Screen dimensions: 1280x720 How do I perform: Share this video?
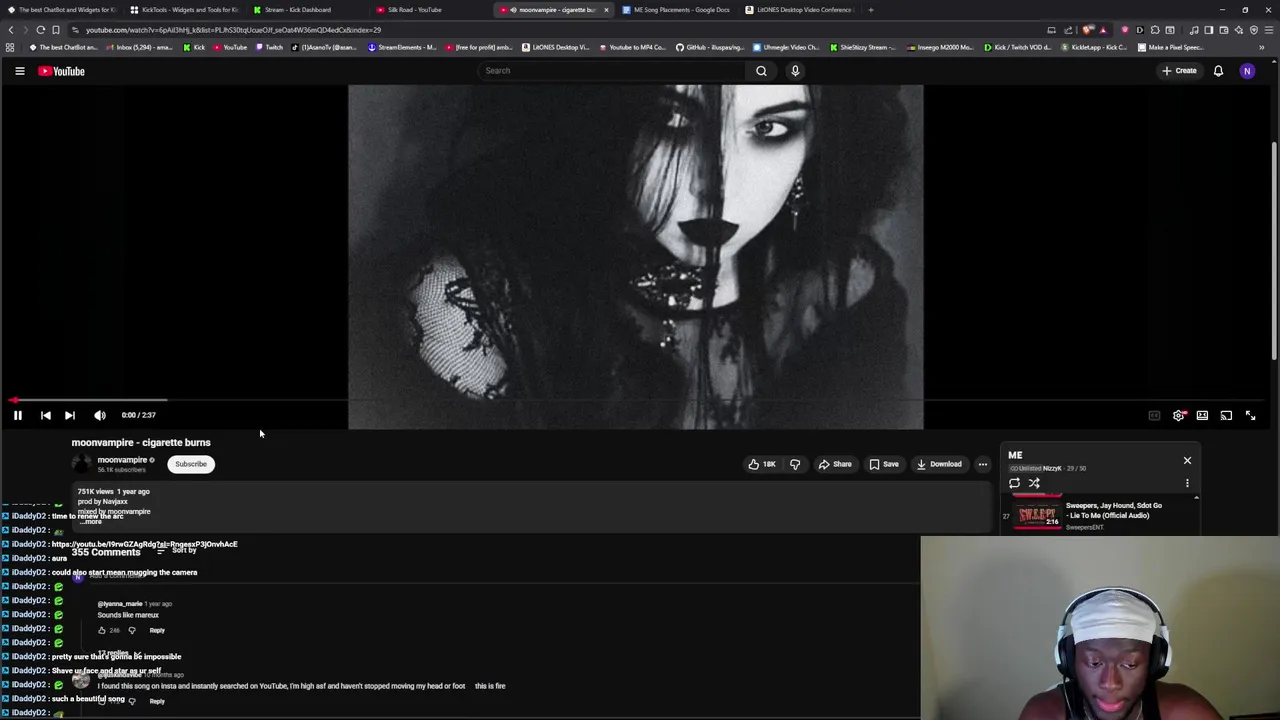pyautogui.click(x=835, y=464)
